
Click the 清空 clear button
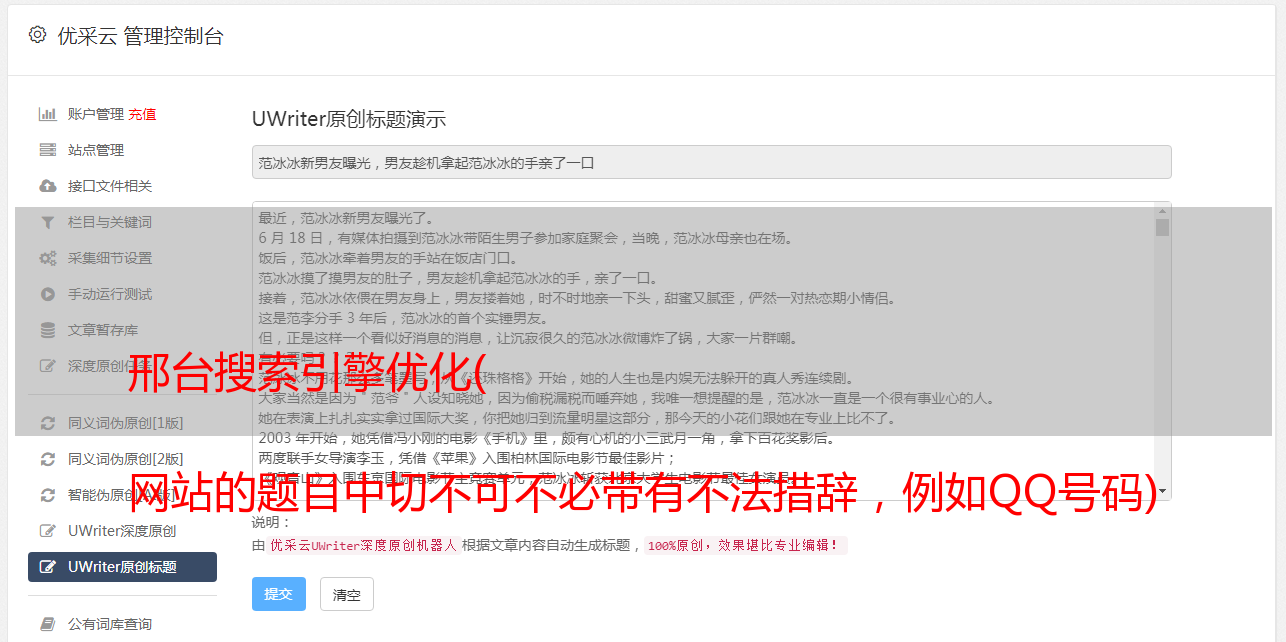click(346, 594)
